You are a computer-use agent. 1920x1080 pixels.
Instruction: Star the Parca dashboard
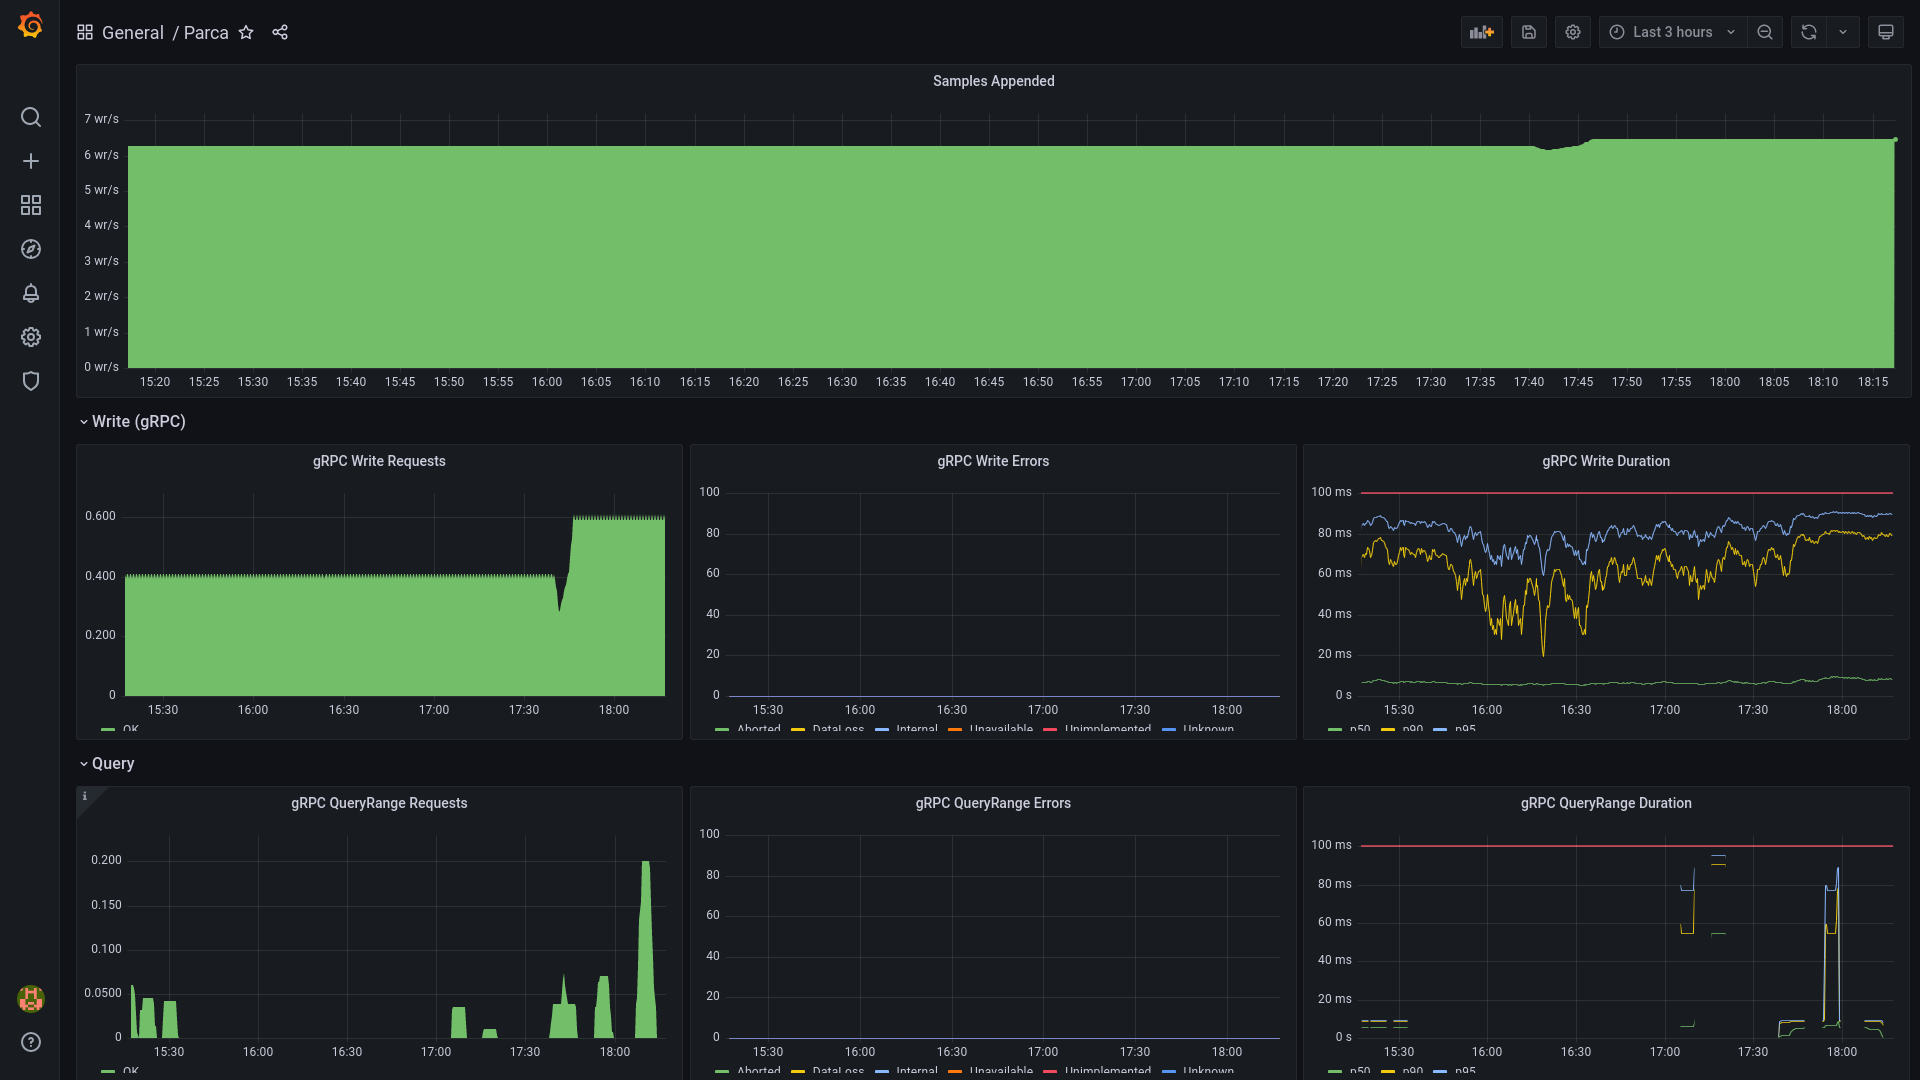point(247,32)
